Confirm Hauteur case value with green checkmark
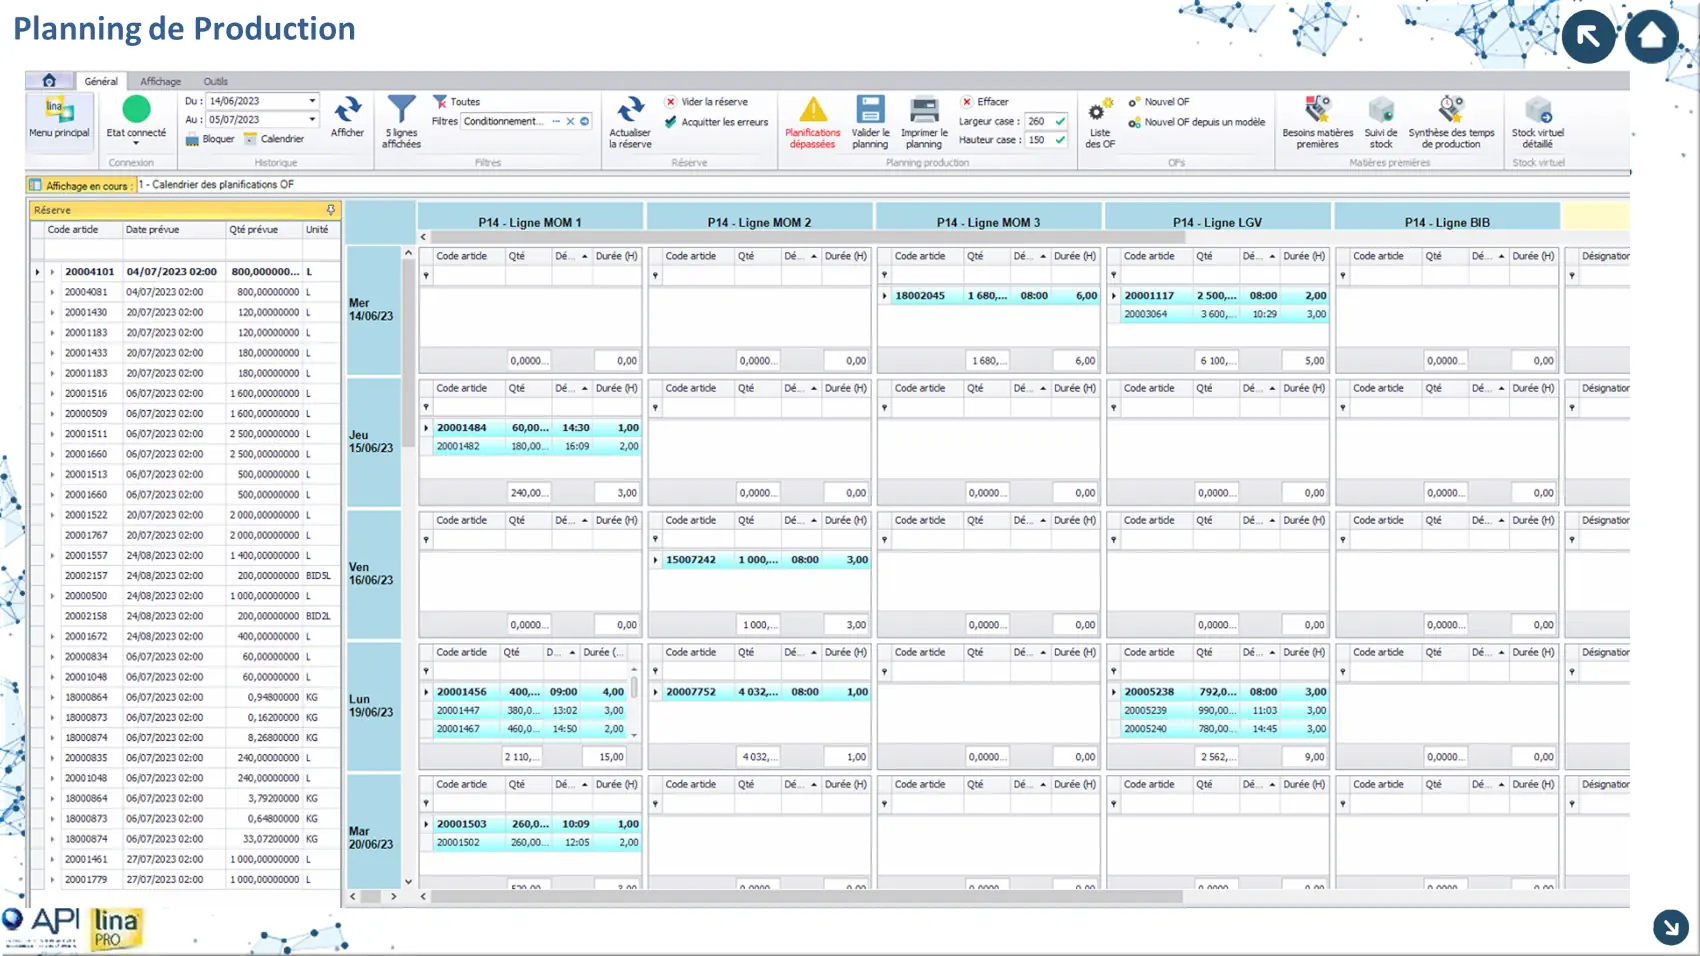The height and width of the screenshot is (956, 1700). pyautogui.click(x=1060, y=140)
